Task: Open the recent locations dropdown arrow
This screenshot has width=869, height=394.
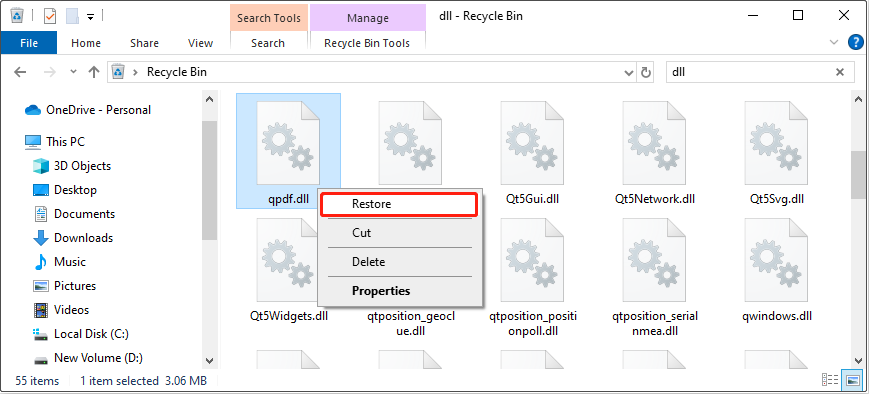Action: 73,72
